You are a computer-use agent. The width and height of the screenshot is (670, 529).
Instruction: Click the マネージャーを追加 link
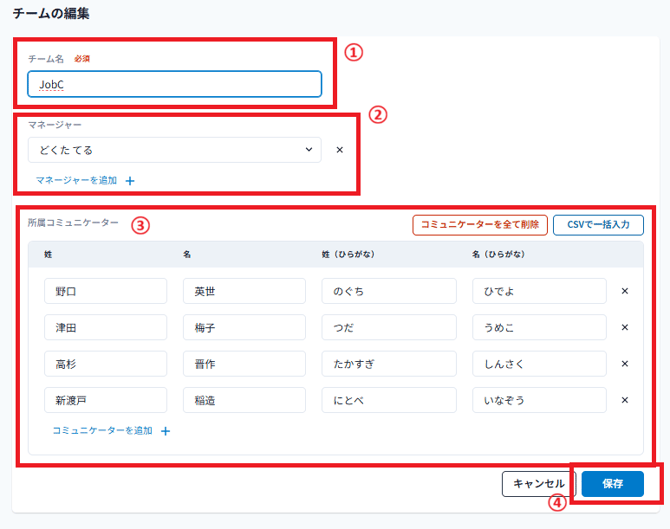[76, 181]
